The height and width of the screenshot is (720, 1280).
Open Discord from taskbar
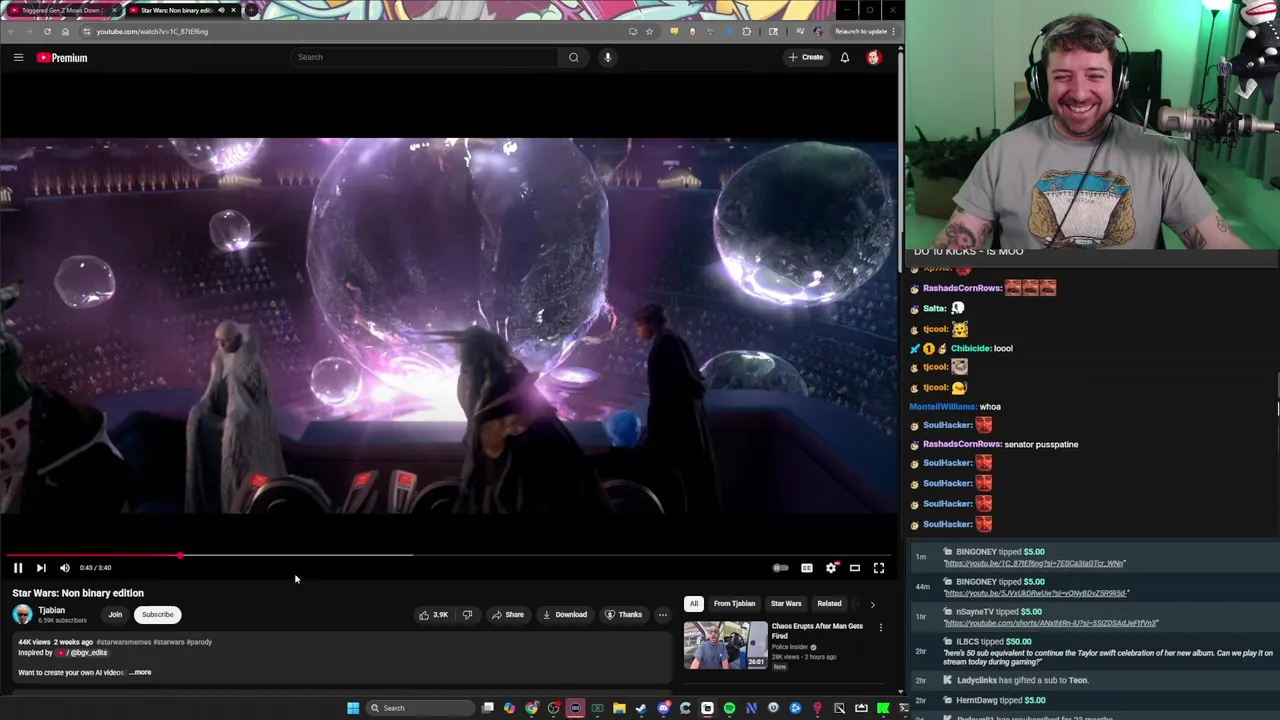point(663,708)
